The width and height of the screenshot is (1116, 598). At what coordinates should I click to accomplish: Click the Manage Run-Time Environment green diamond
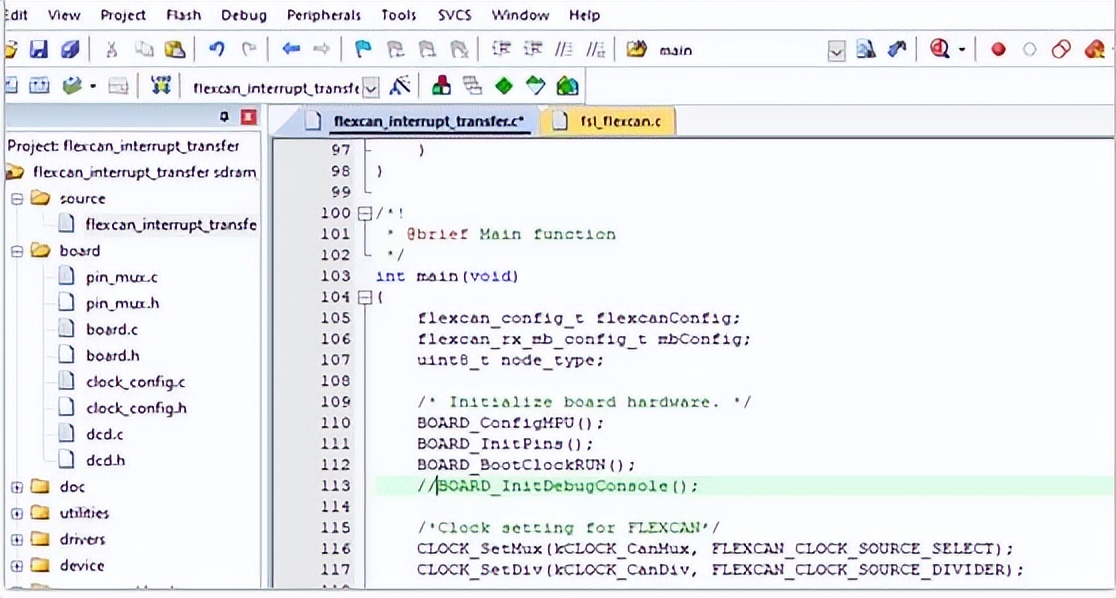[504, 86]
